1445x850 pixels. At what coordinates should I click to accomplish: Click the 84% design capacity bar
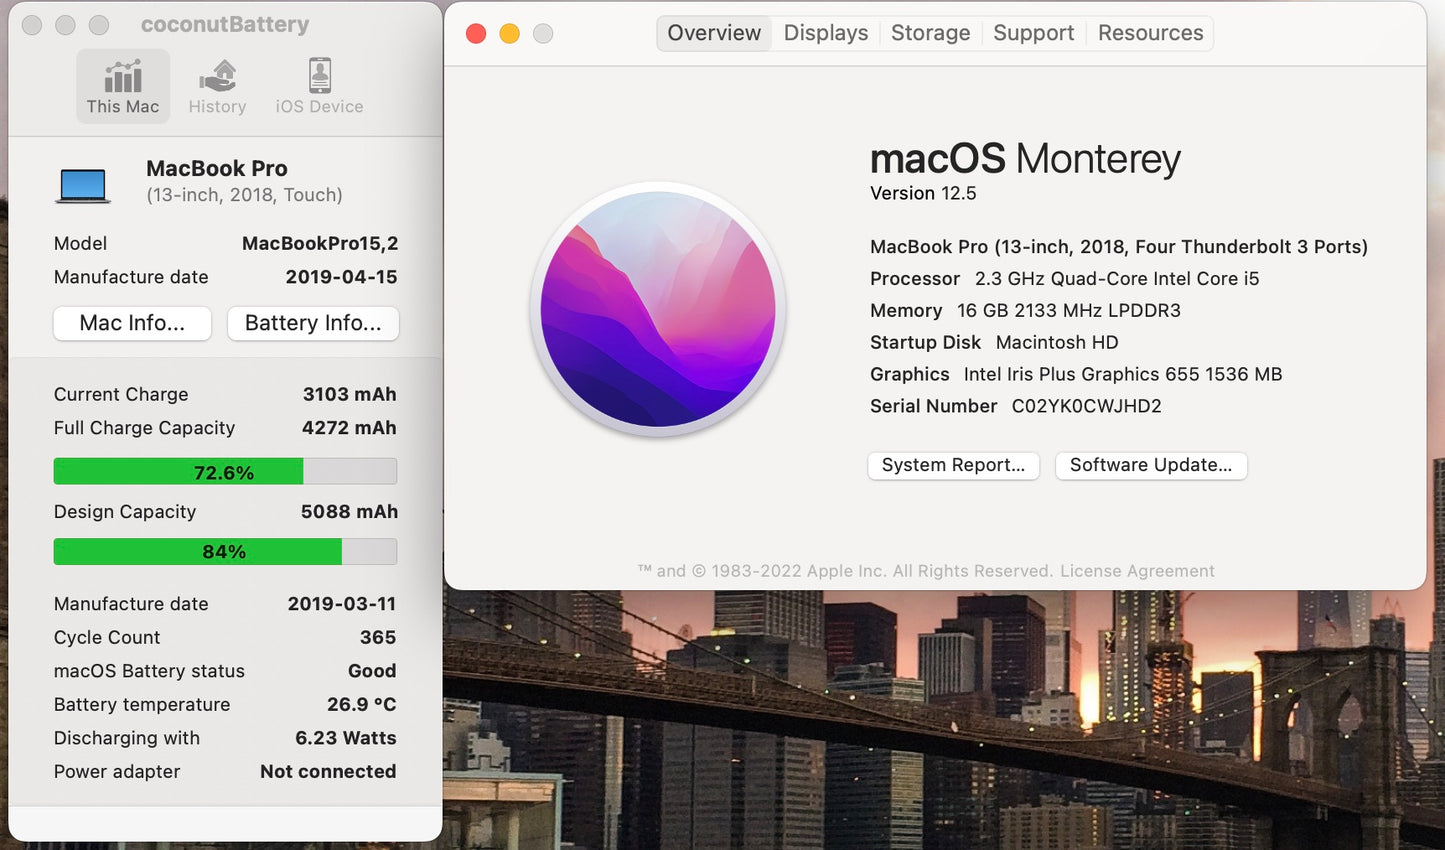coord(225,552)
